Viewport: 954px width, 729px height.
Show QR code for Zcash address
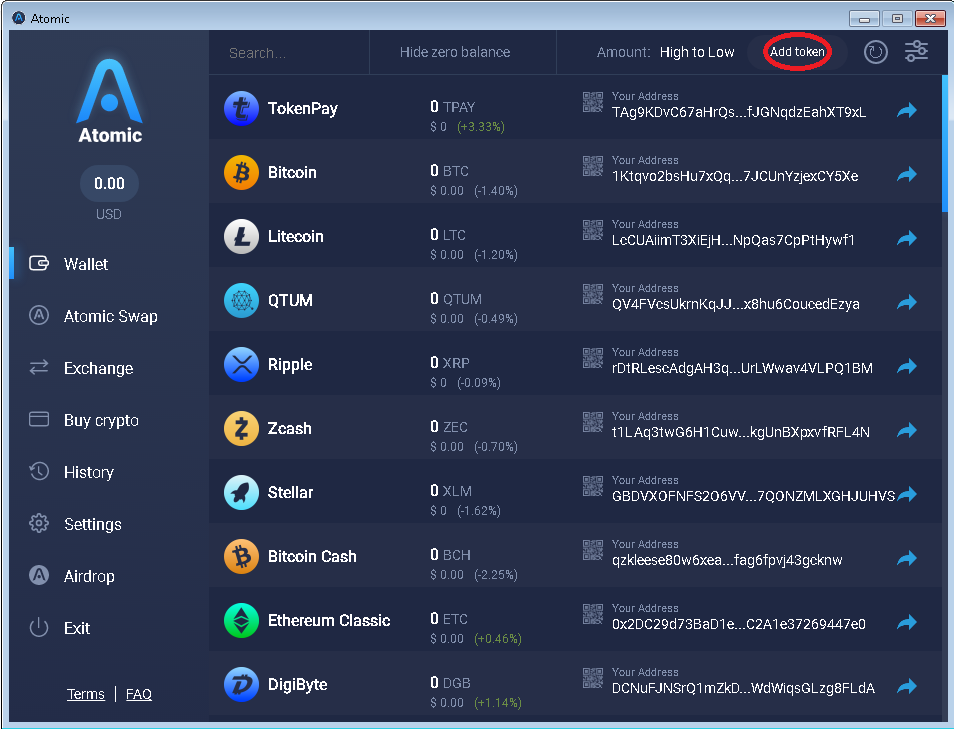(x=593, y=422)
